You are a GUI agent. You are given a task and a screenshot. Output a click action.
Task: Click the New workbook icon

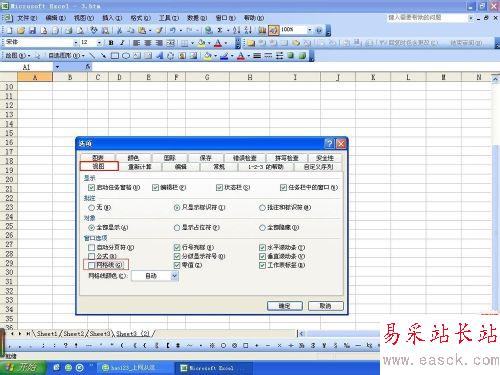9,31
